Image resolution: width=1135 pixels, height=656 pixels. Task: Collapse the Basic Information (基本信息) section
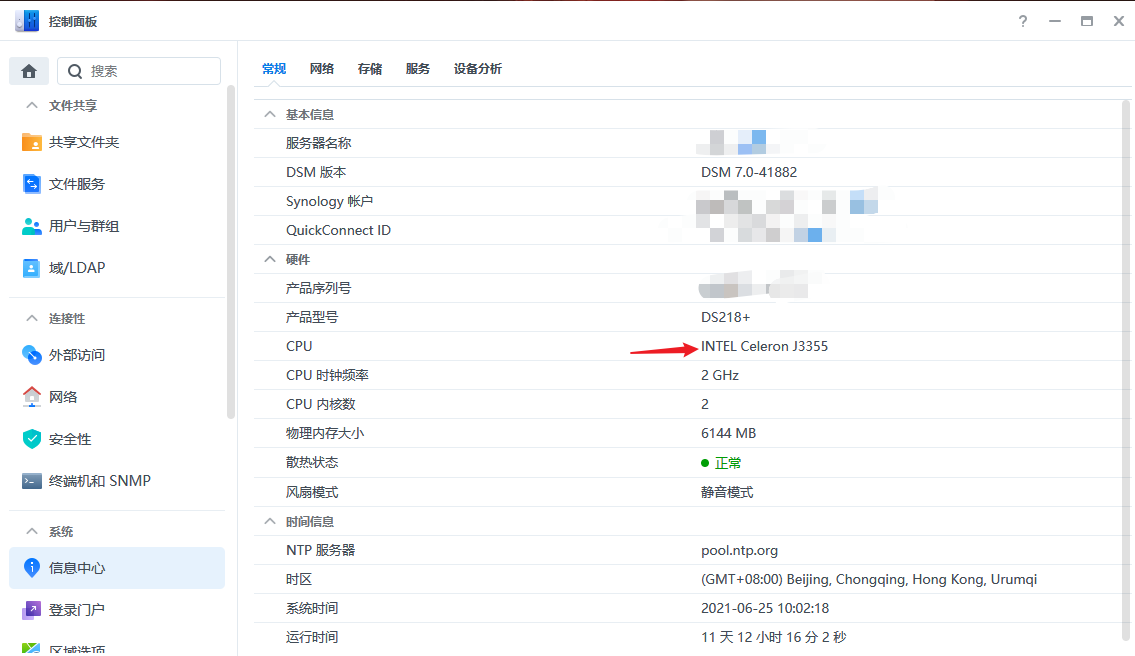tap(269, 115)
